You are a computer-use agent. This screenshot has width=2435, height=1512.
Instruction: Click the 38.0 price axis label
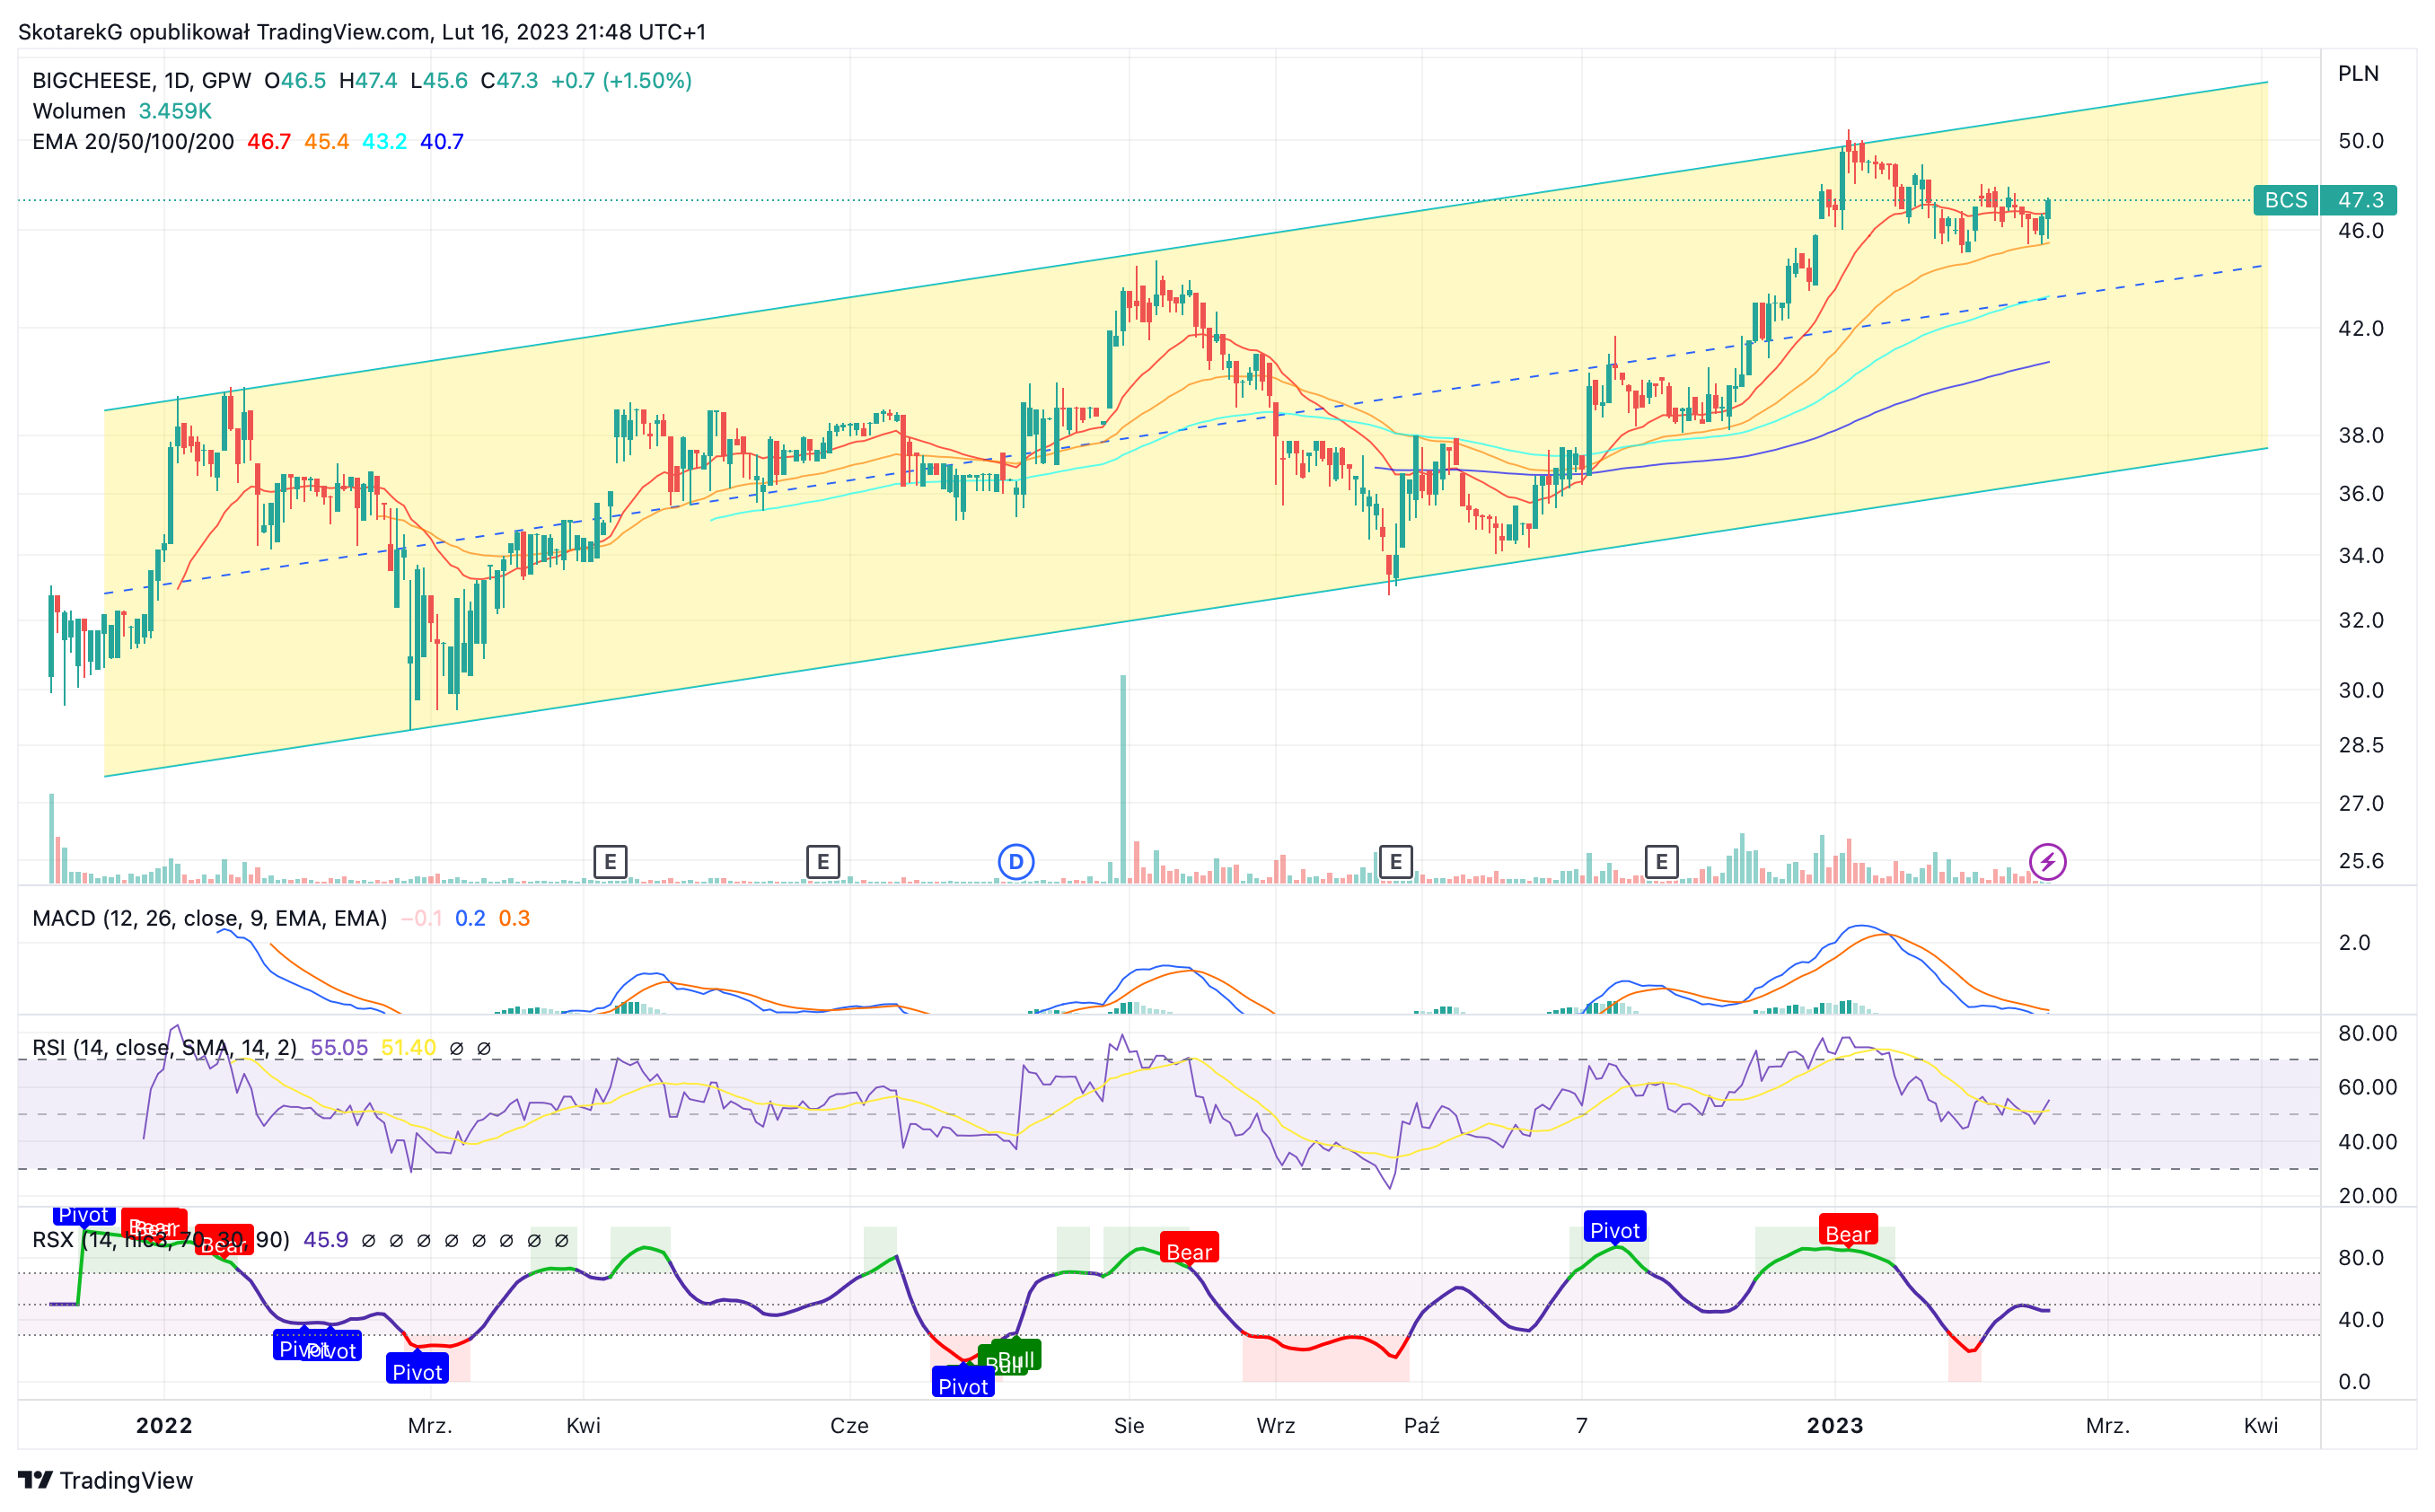[x=2361, y=435]
